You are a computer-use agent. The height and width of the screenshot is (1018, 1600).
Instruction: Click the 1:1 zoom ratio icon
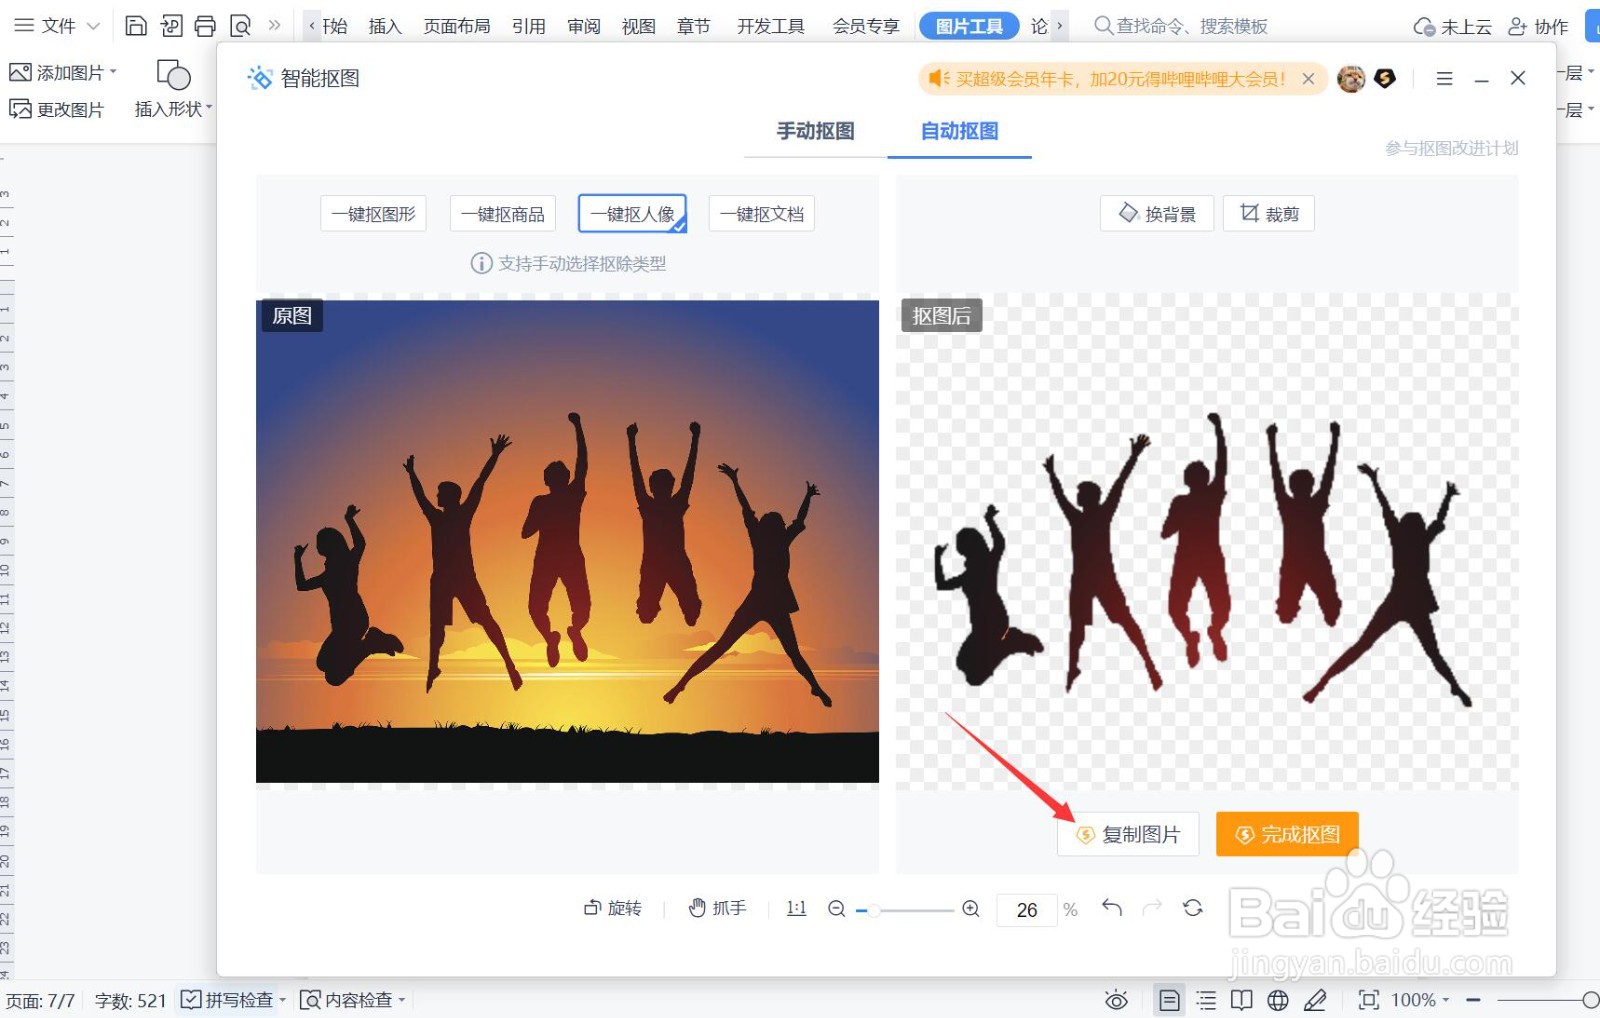click(x=795, y=907)
